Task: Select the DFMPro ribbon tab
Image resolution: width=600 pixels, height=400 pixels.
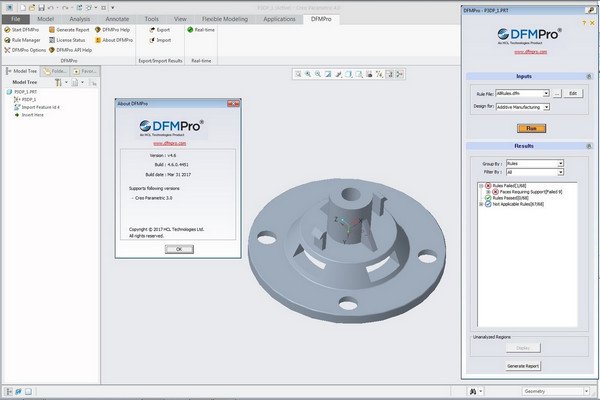Action: coord(321,19)
